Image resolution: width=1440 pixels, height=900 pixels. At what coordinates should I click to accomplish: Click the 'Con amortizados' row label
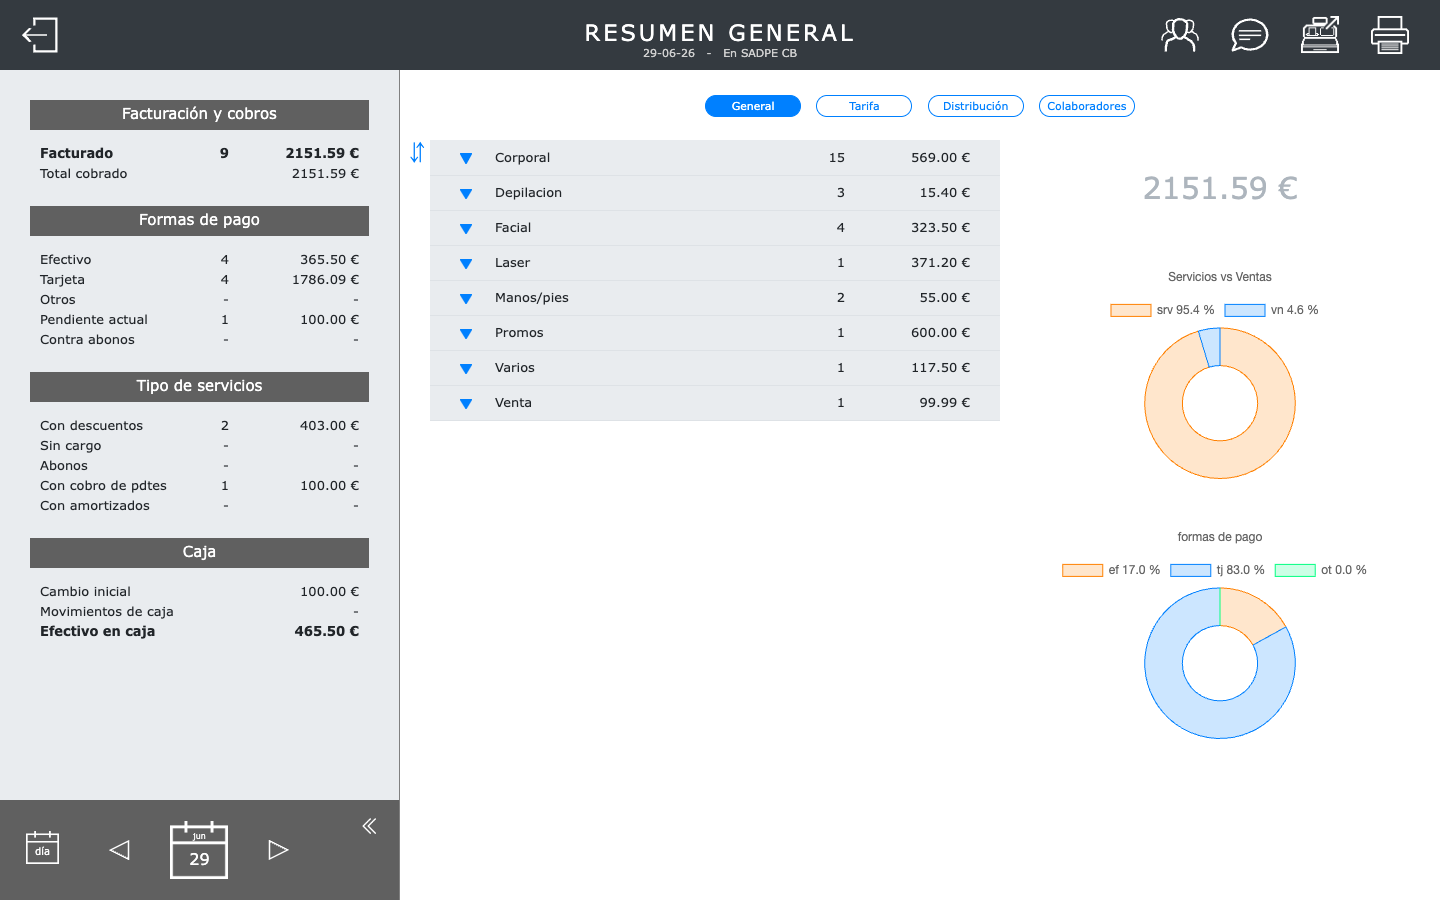(x=95, y=505)
